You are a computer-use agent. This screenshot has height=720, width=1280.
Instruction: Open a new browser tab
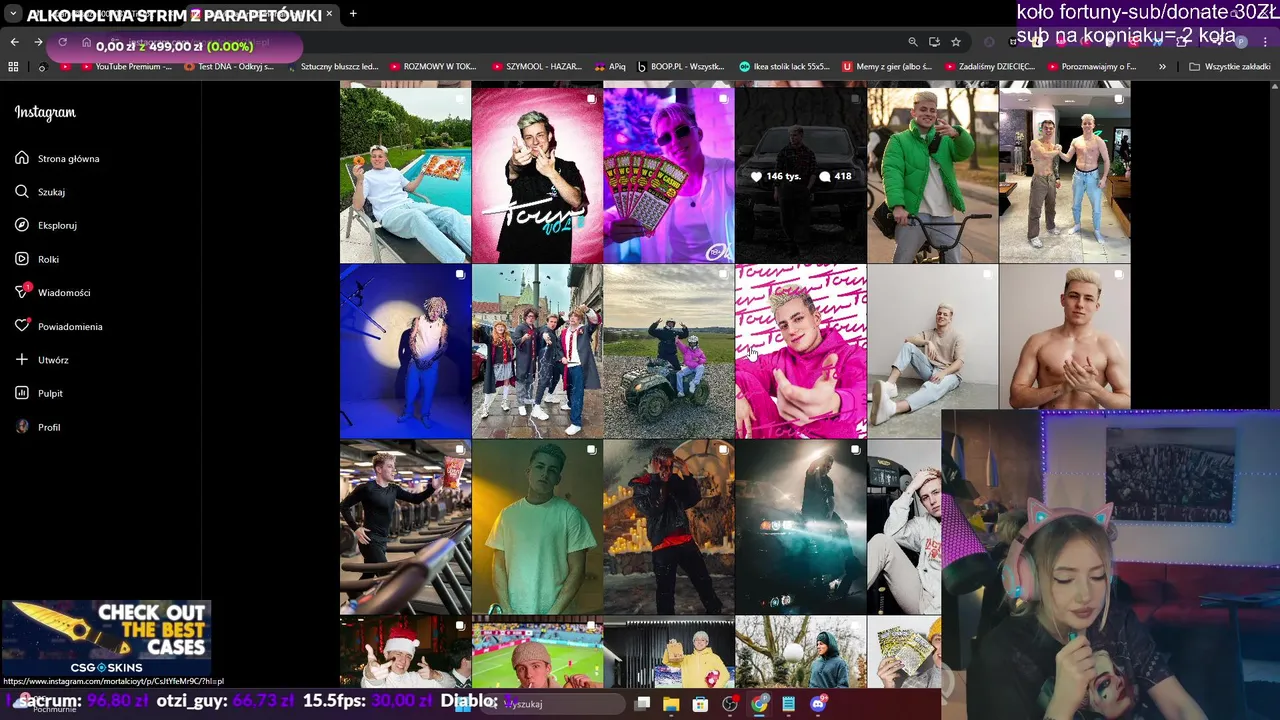click(353, 14)
